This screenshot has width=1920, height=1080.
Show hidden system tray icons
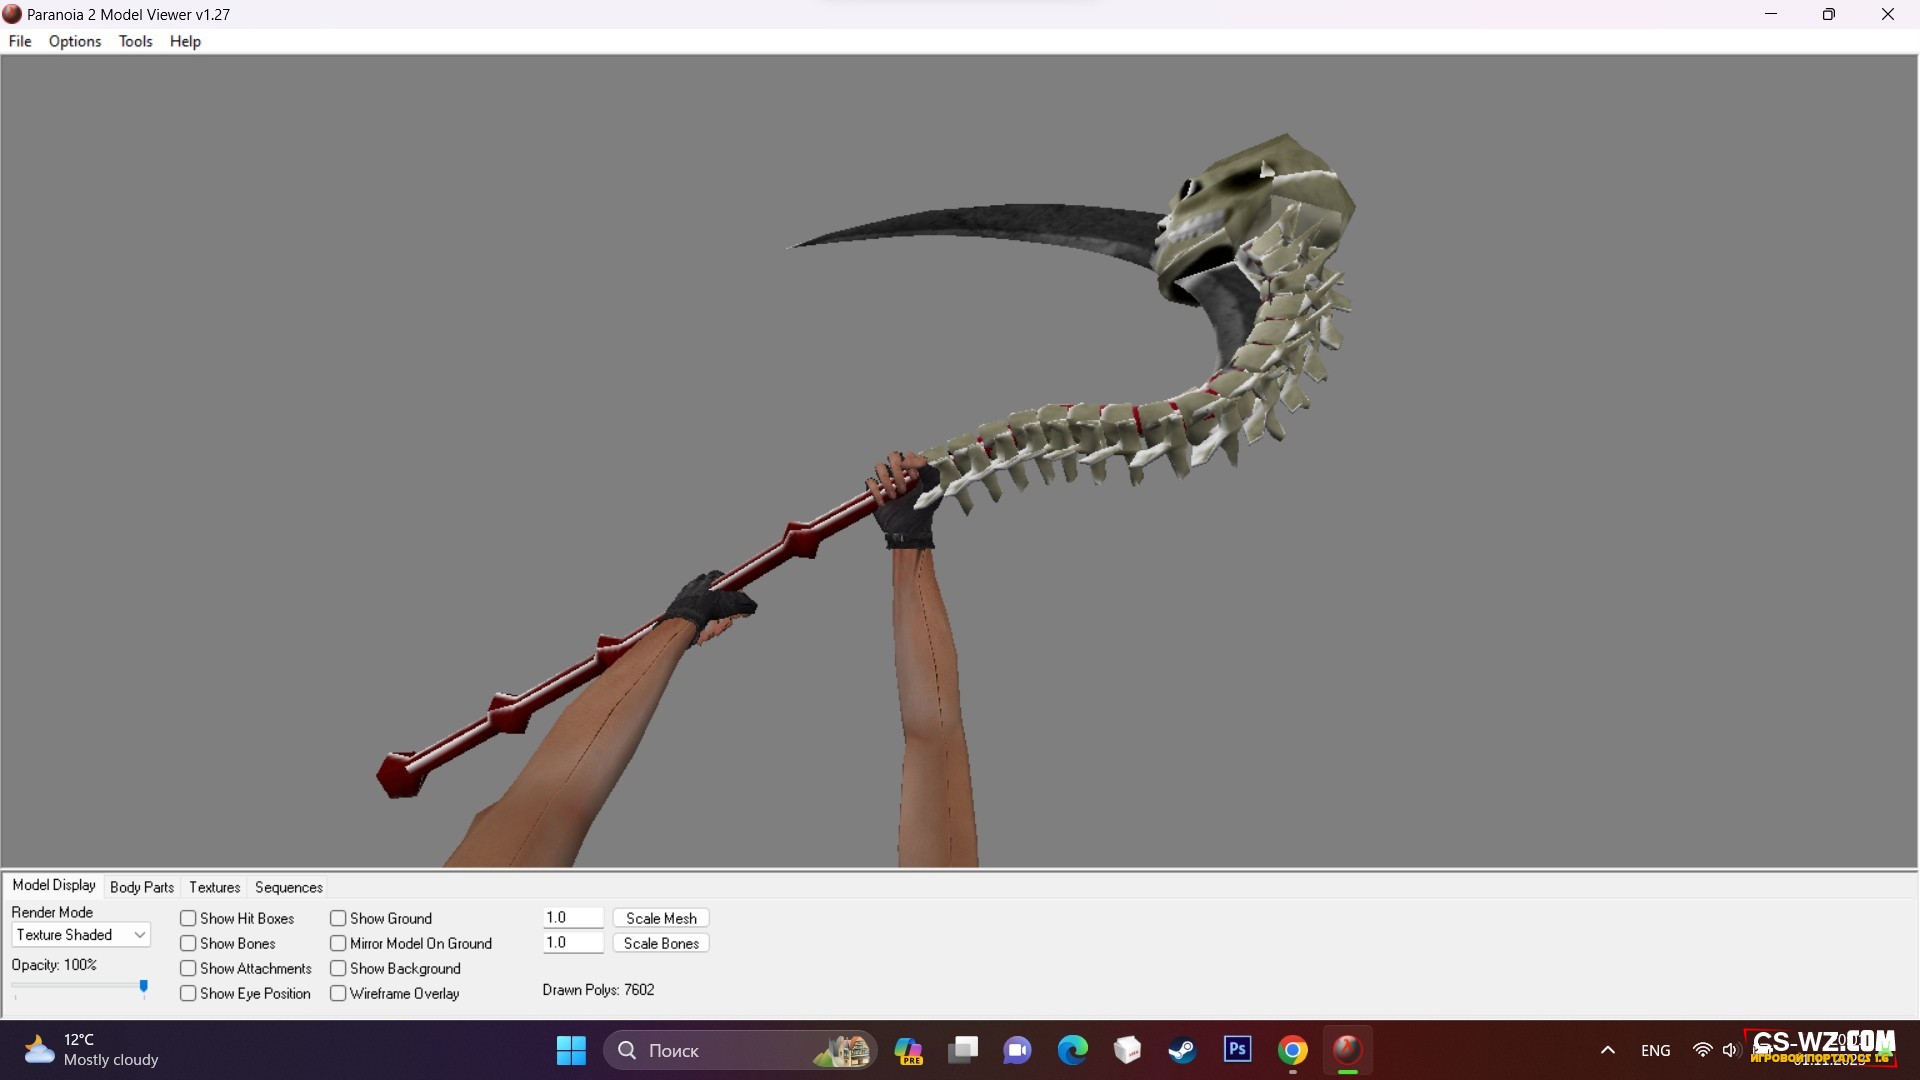coord(1608,1050)
